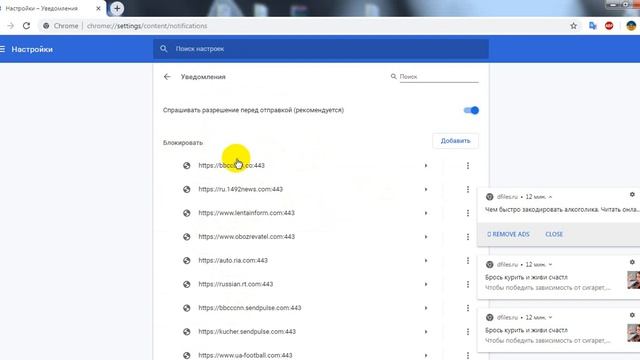Expand site details arrow for russian.rt.com
This screenshot has height=360, width=640.
click(426, 284)
